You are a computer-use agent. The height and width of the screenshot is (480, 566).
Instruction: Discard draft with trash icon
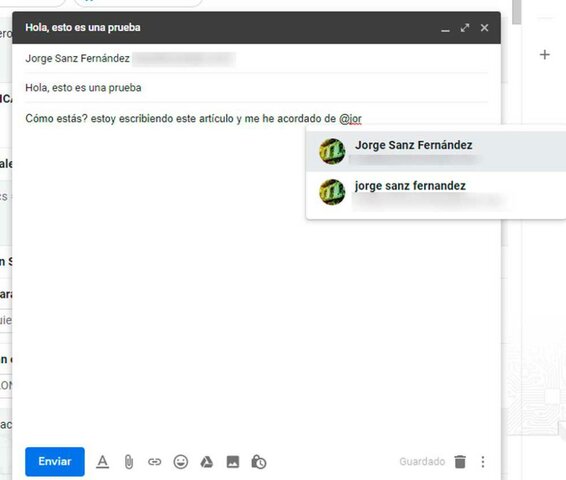(x=460, y=462)
